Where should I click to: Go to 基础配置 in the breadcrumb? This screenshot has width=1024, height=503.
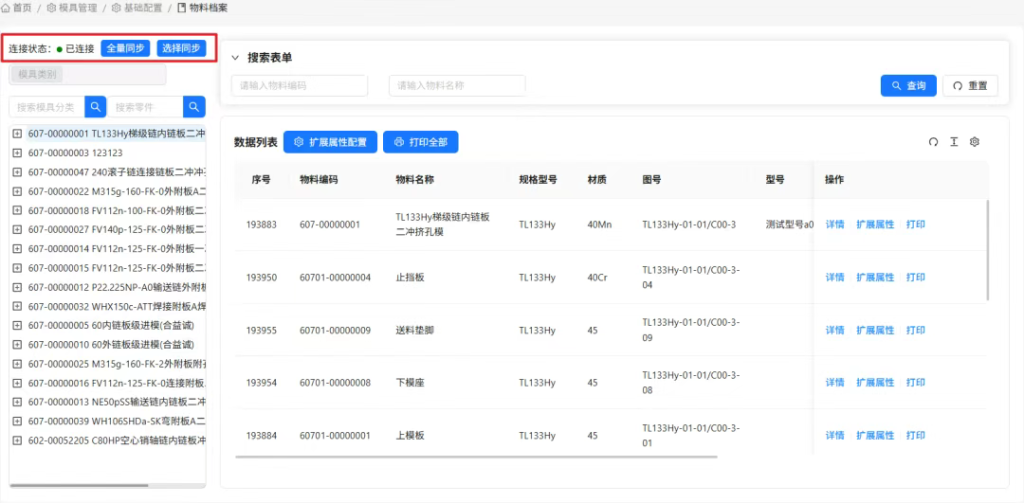[141, 8]
